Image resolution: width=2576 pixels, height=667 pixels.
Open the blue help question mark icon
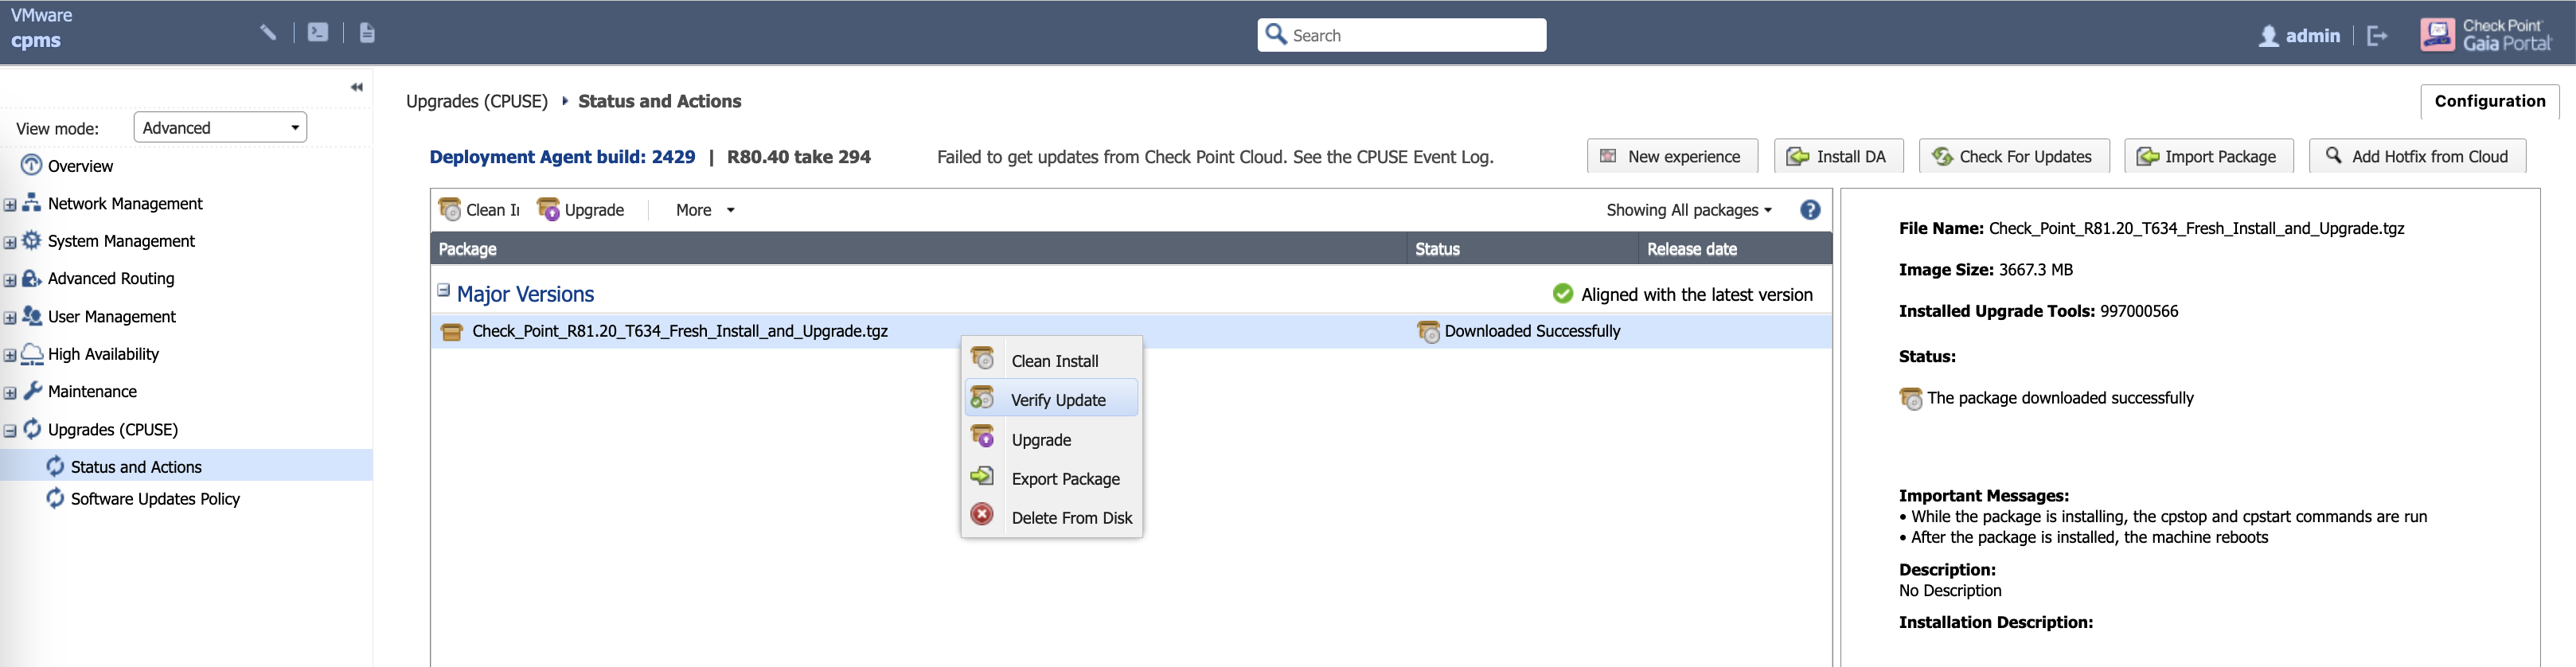coord(1809,210)
